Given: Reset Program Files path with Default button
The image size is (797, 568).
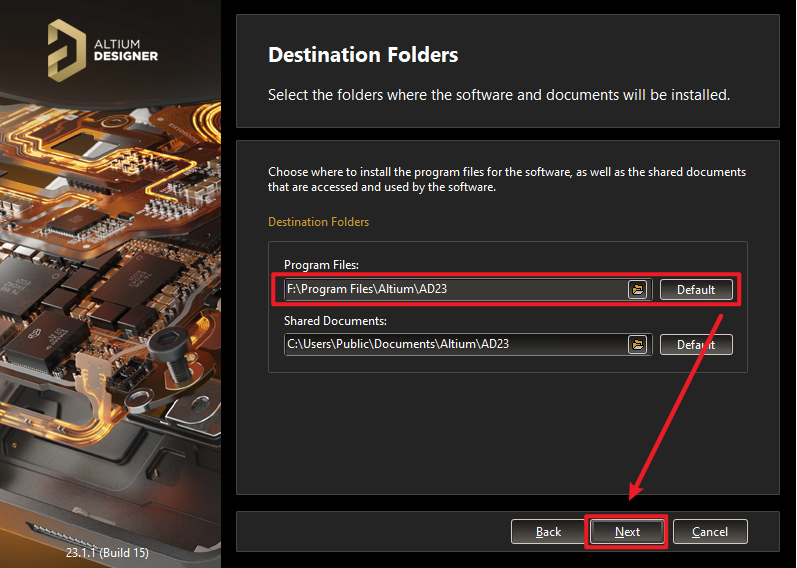Looking at the screenshot, I should click(696, 290).
